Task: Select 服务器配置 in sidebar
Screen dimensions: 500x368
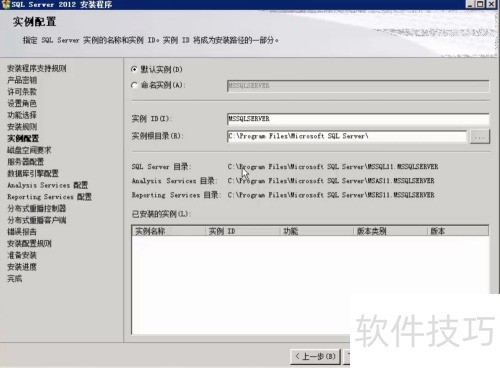Action: tap(26, 162)
